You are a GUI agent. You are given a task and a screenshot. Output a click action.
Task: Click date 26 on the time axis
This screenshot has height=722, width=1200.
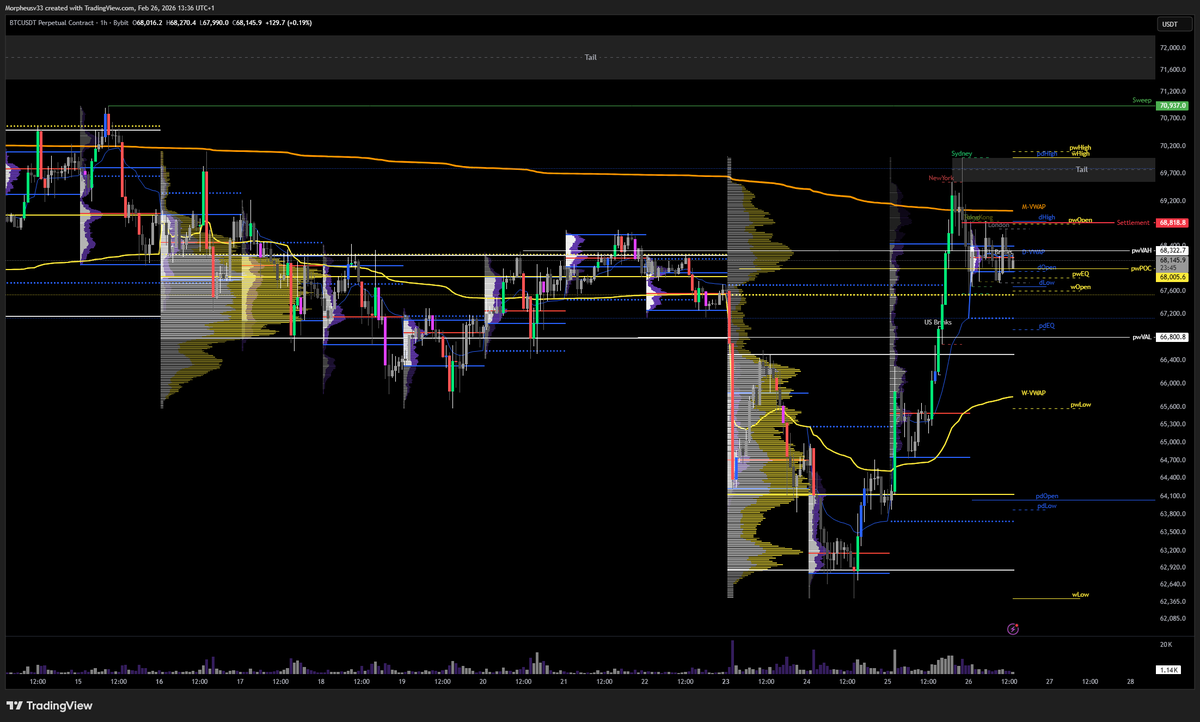coord(968,681)
